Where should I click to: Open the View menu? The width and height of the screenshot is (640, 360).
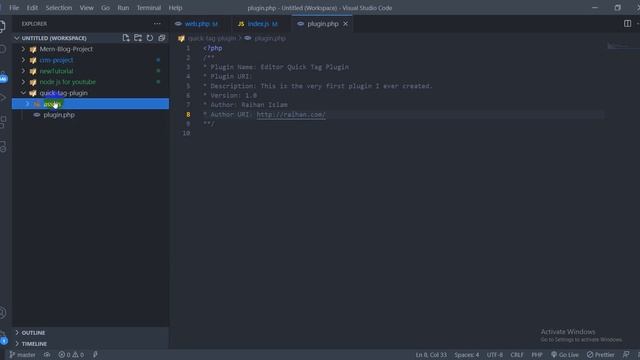point(87,8)
